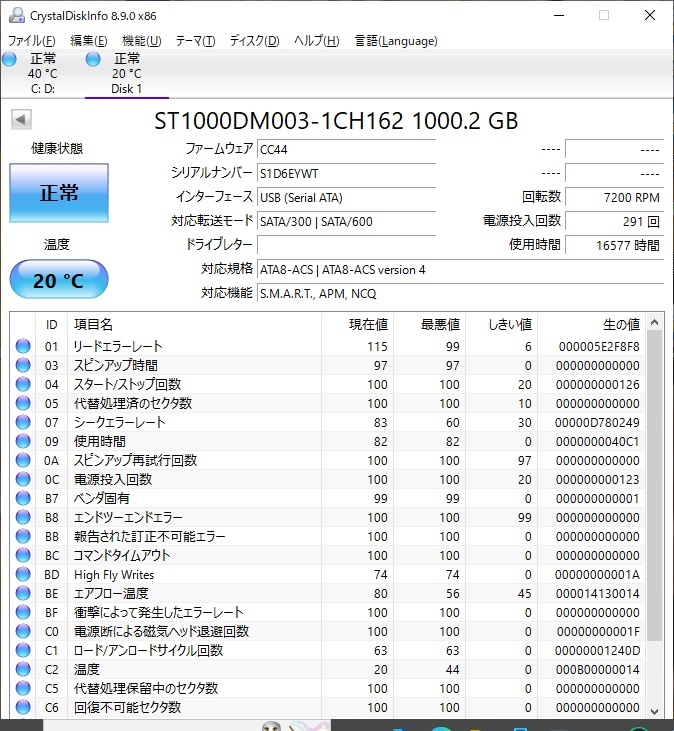674x731 pixels.
Task: Click status icon of row B7 ベンダ固有
Action: (x=23, y=498)
